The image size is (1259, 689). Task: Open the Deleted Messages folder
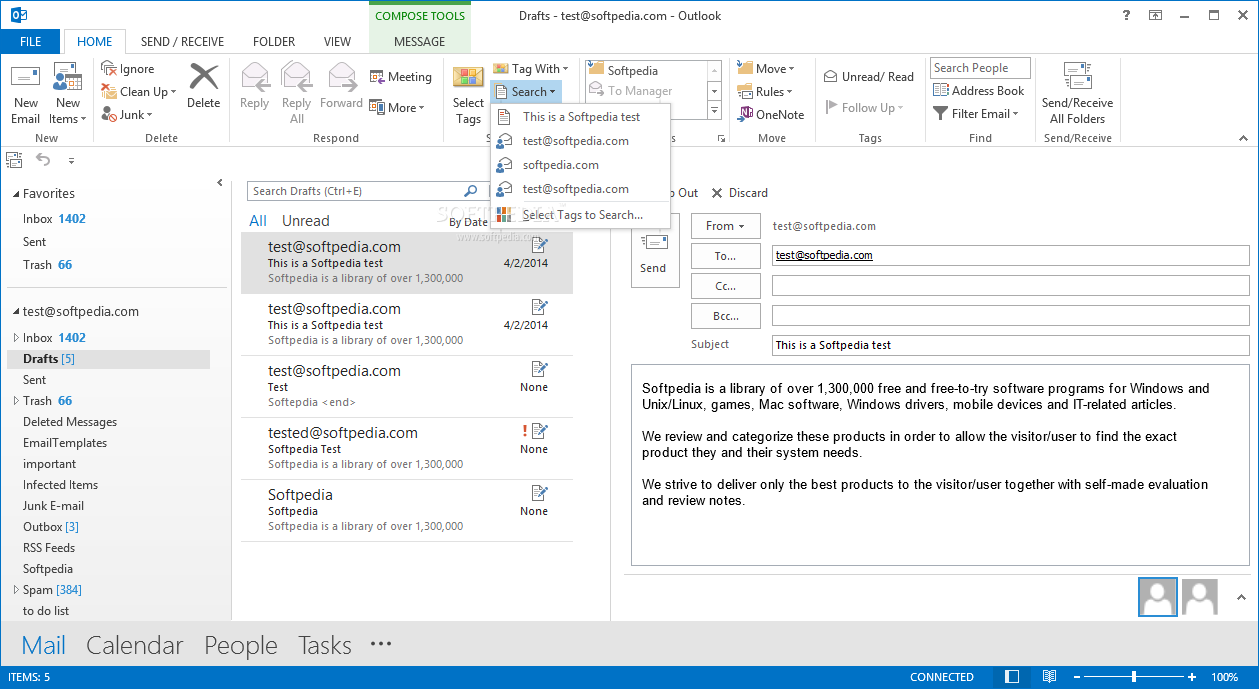click(x=70, y=422)
